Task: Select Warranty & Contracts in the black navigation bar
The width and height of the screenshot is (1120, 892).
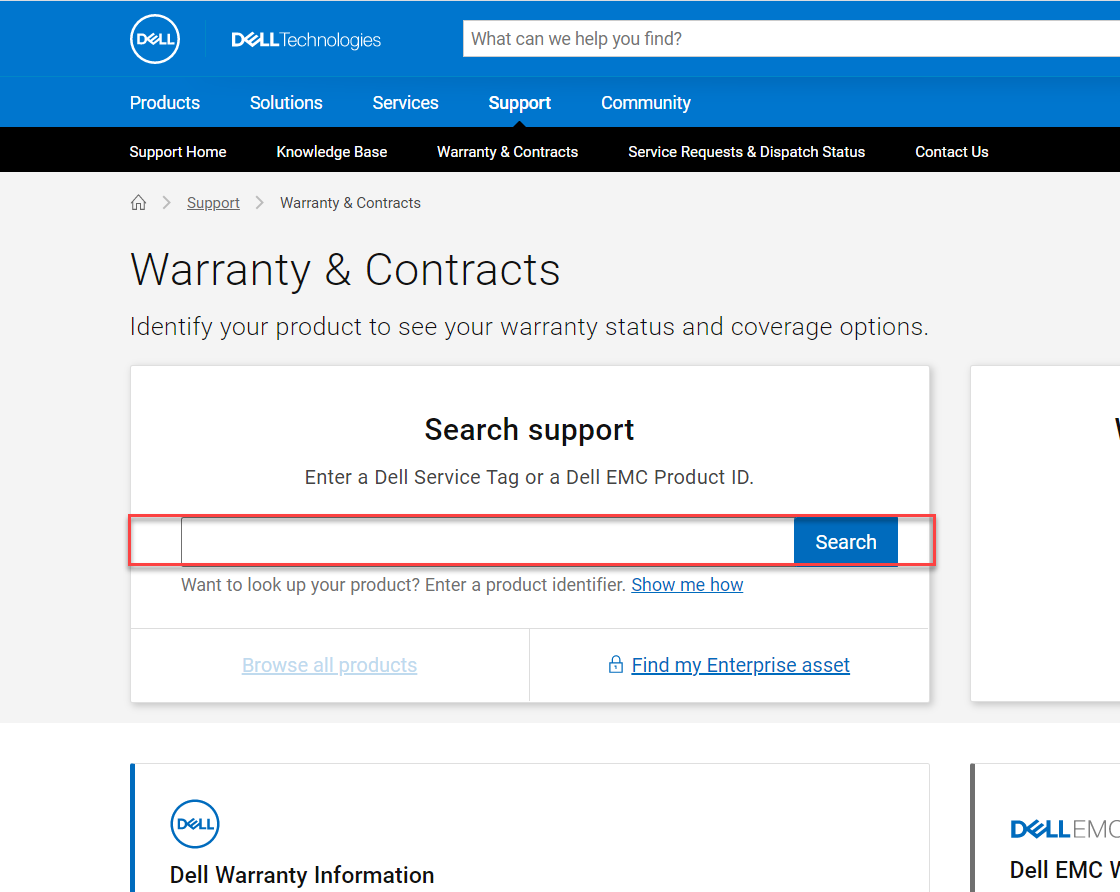Action: click(507, 152)
